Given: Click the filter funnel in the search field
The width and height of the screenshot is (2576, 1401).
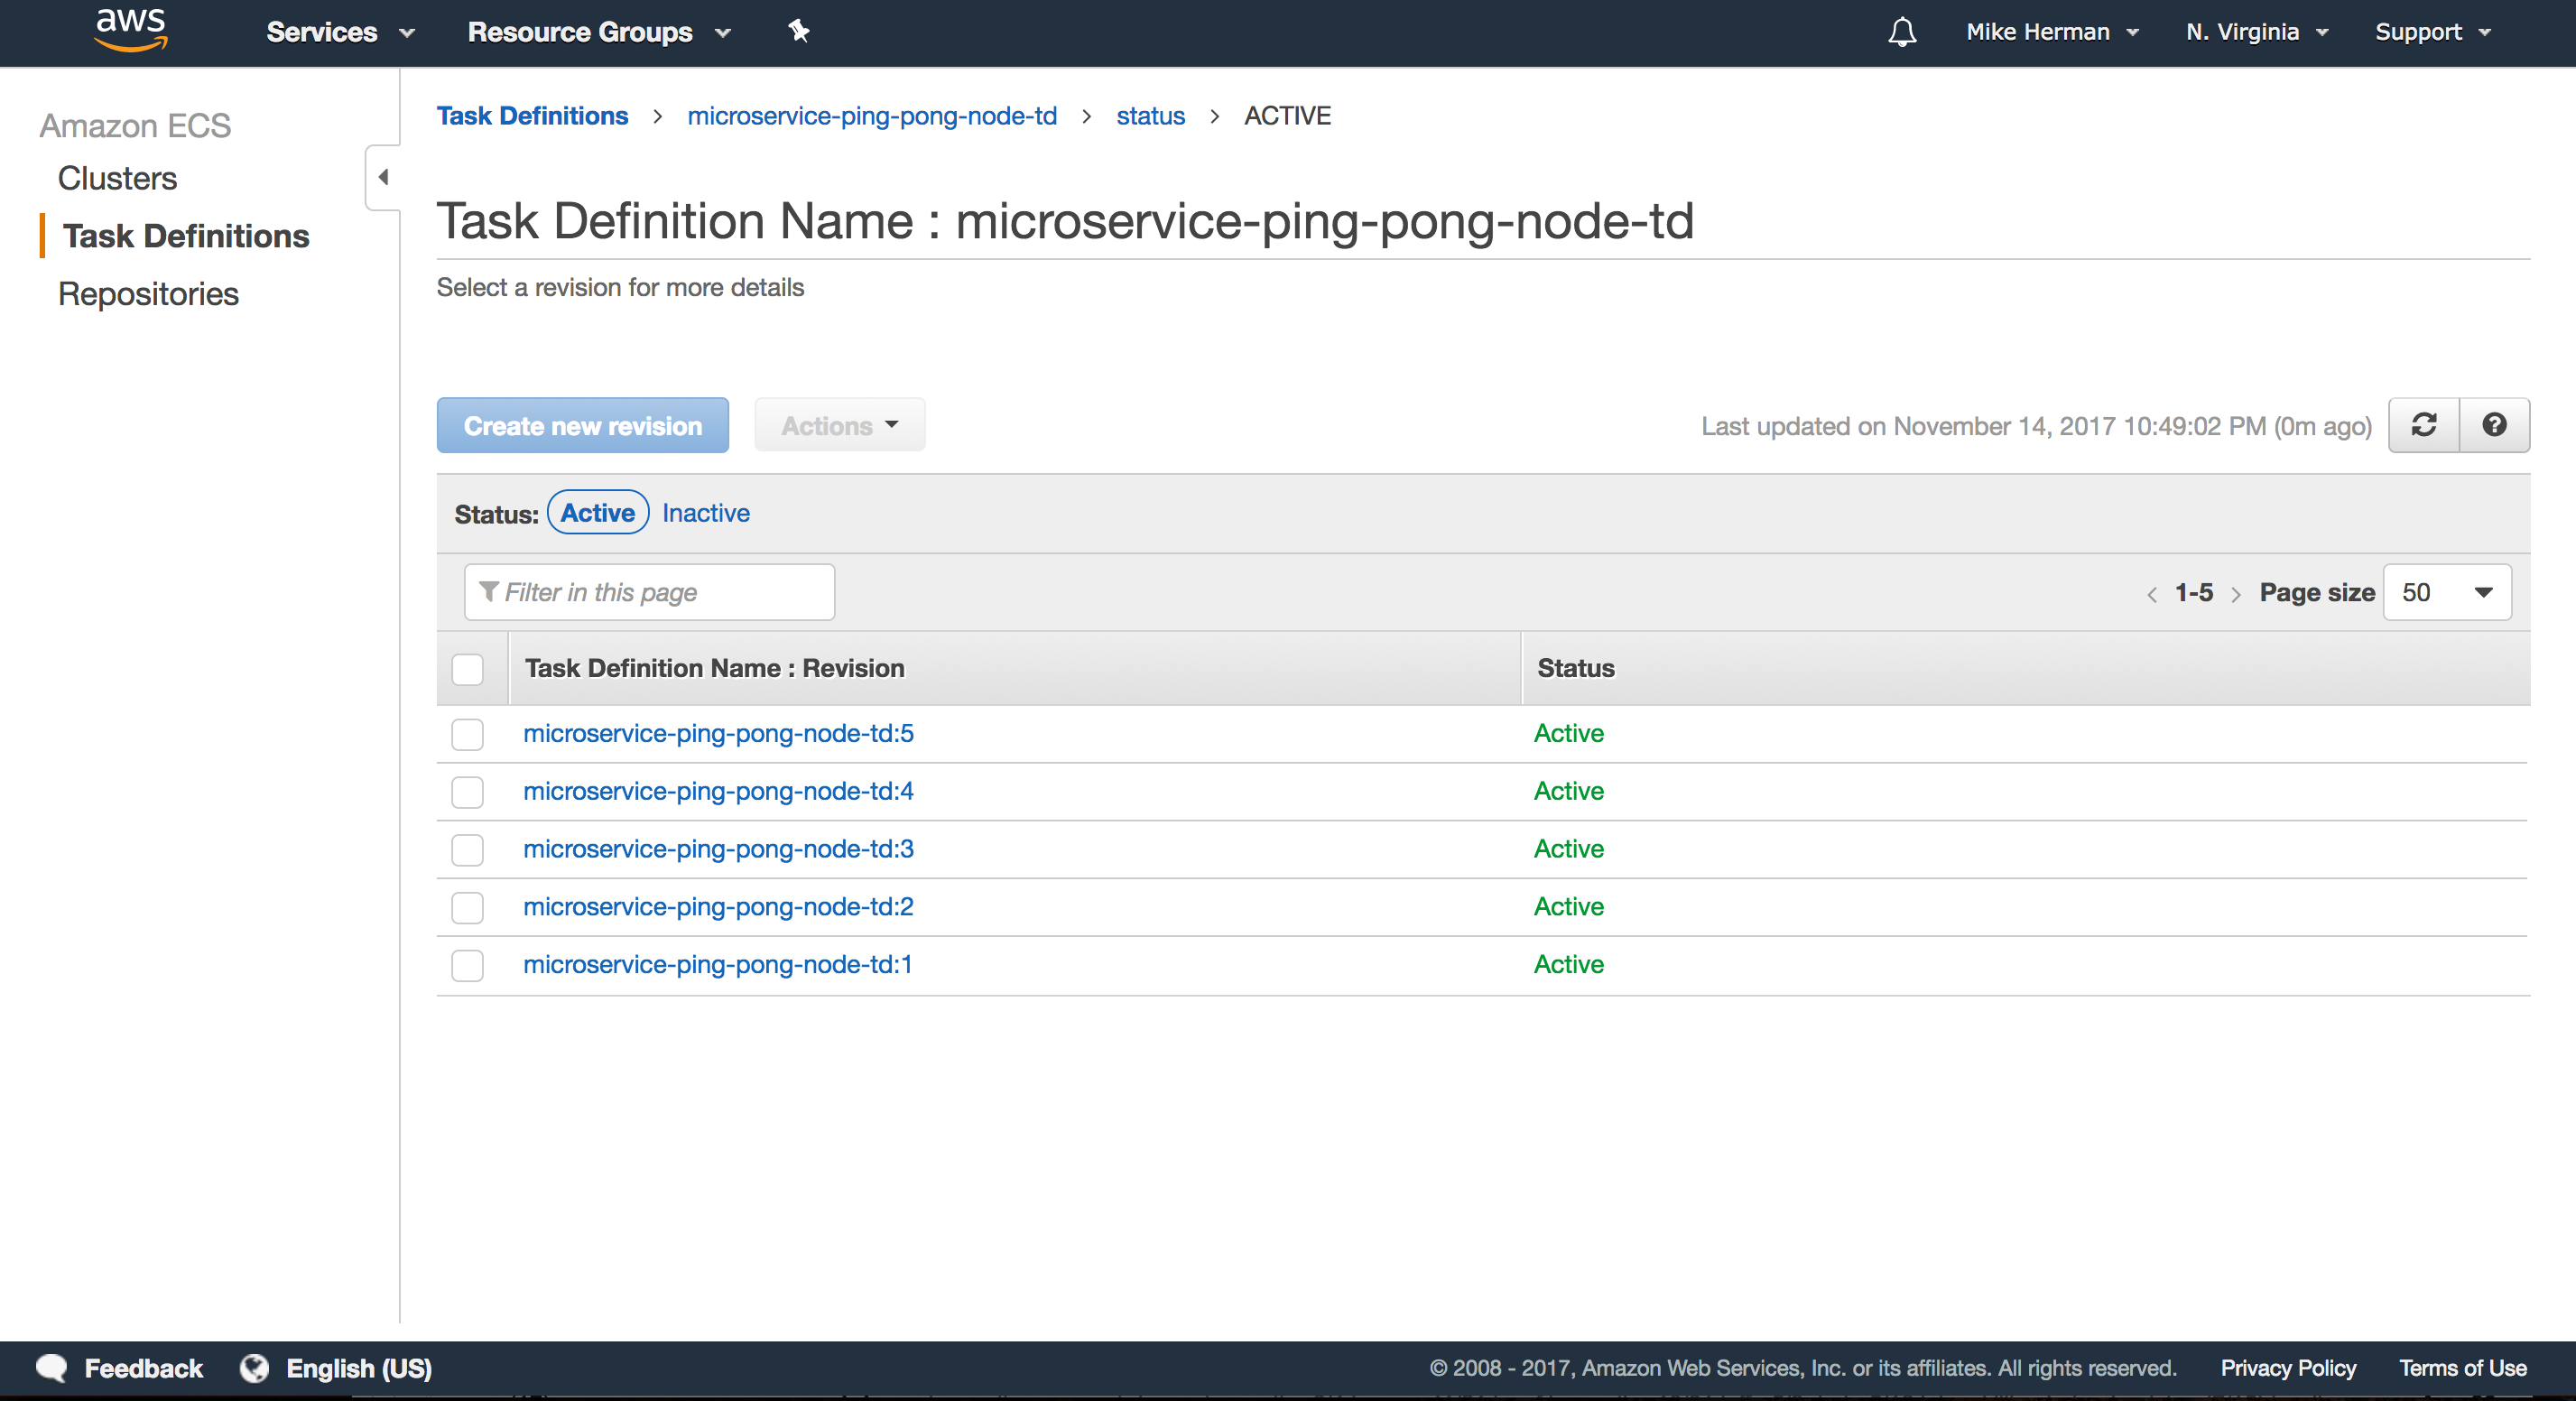Looking at the screenshot, I should point(489,592).
